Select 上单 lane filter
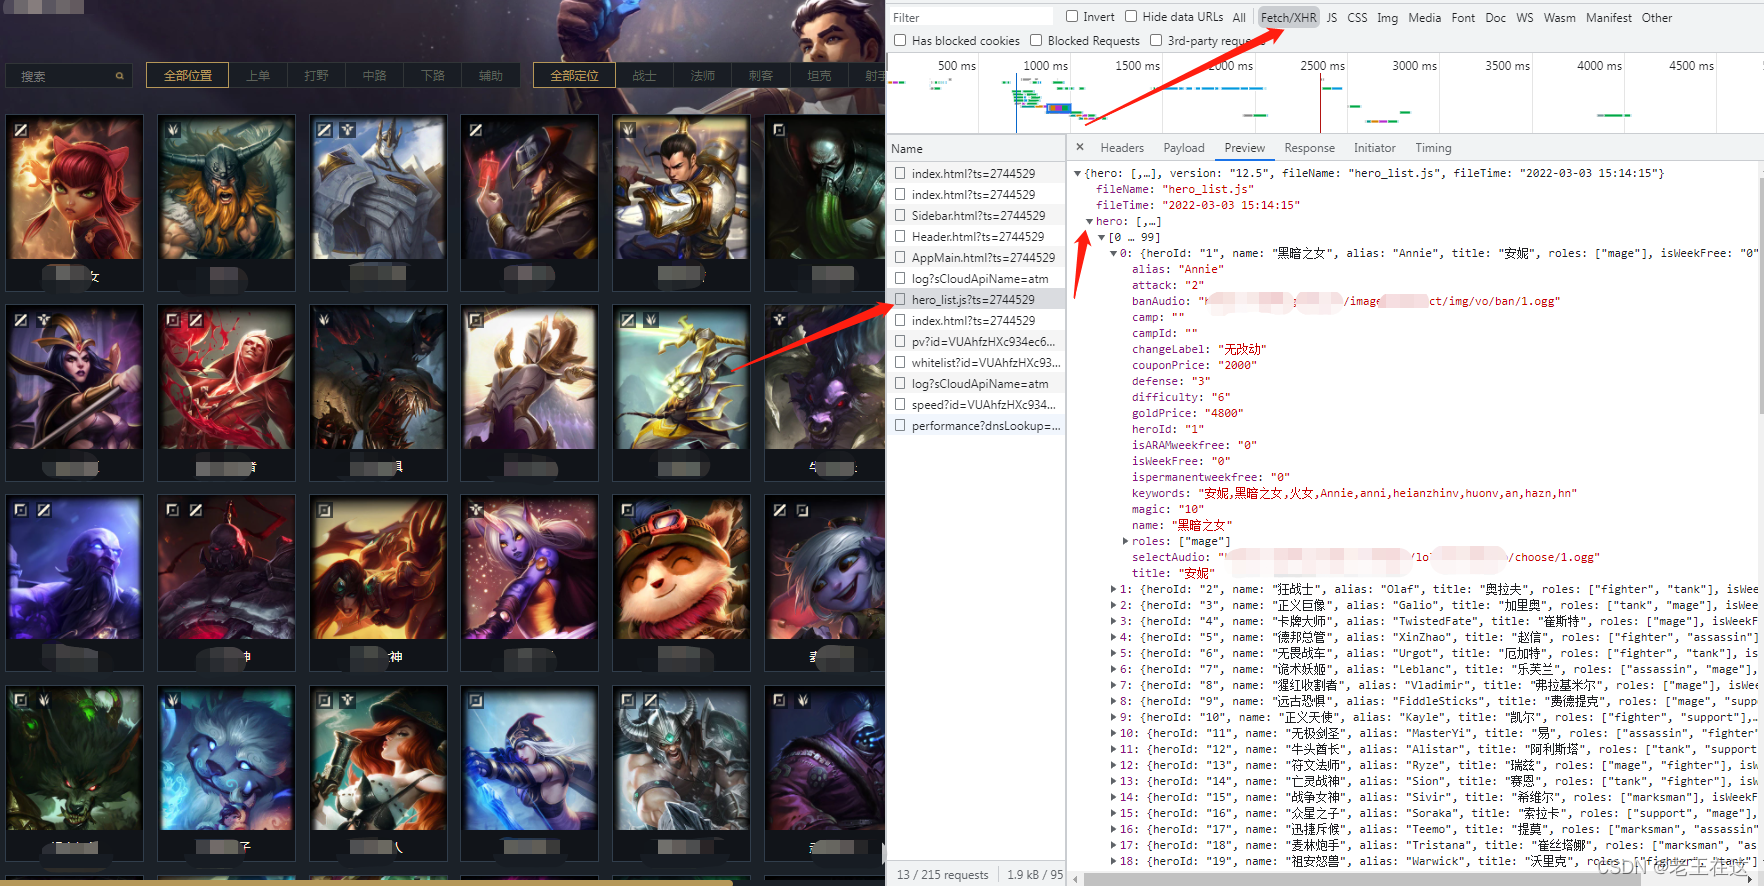Viewport: 1764px width, 886px height. (258, 75)
